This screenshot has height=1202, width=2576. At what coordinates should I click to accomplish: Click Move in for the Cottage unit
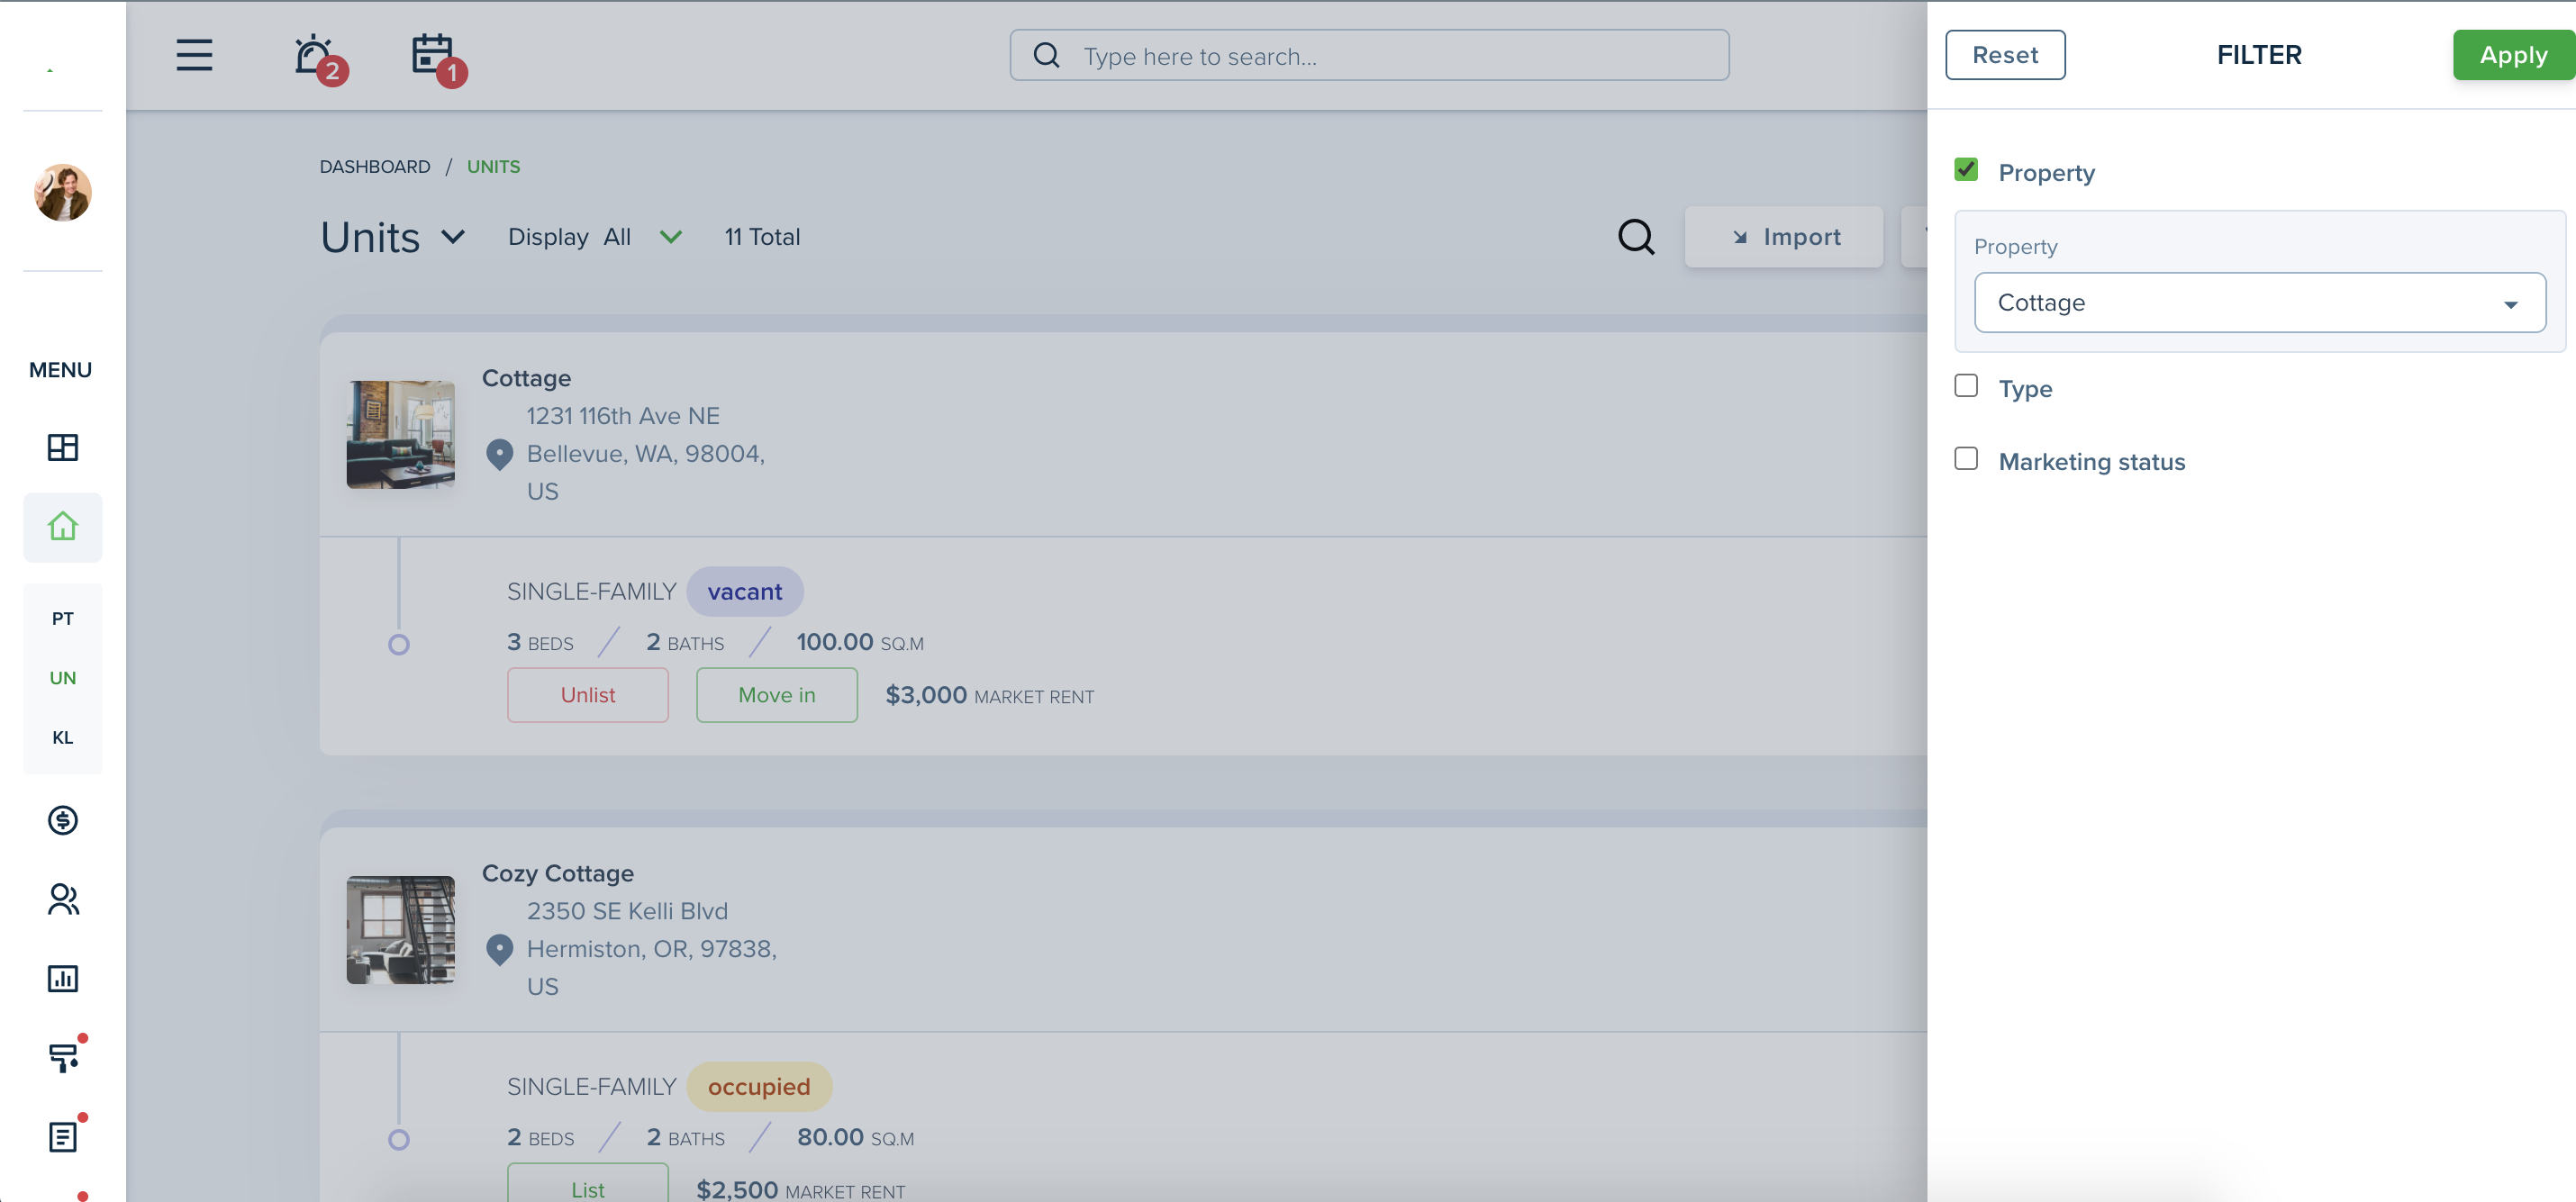tap(776, 695)
